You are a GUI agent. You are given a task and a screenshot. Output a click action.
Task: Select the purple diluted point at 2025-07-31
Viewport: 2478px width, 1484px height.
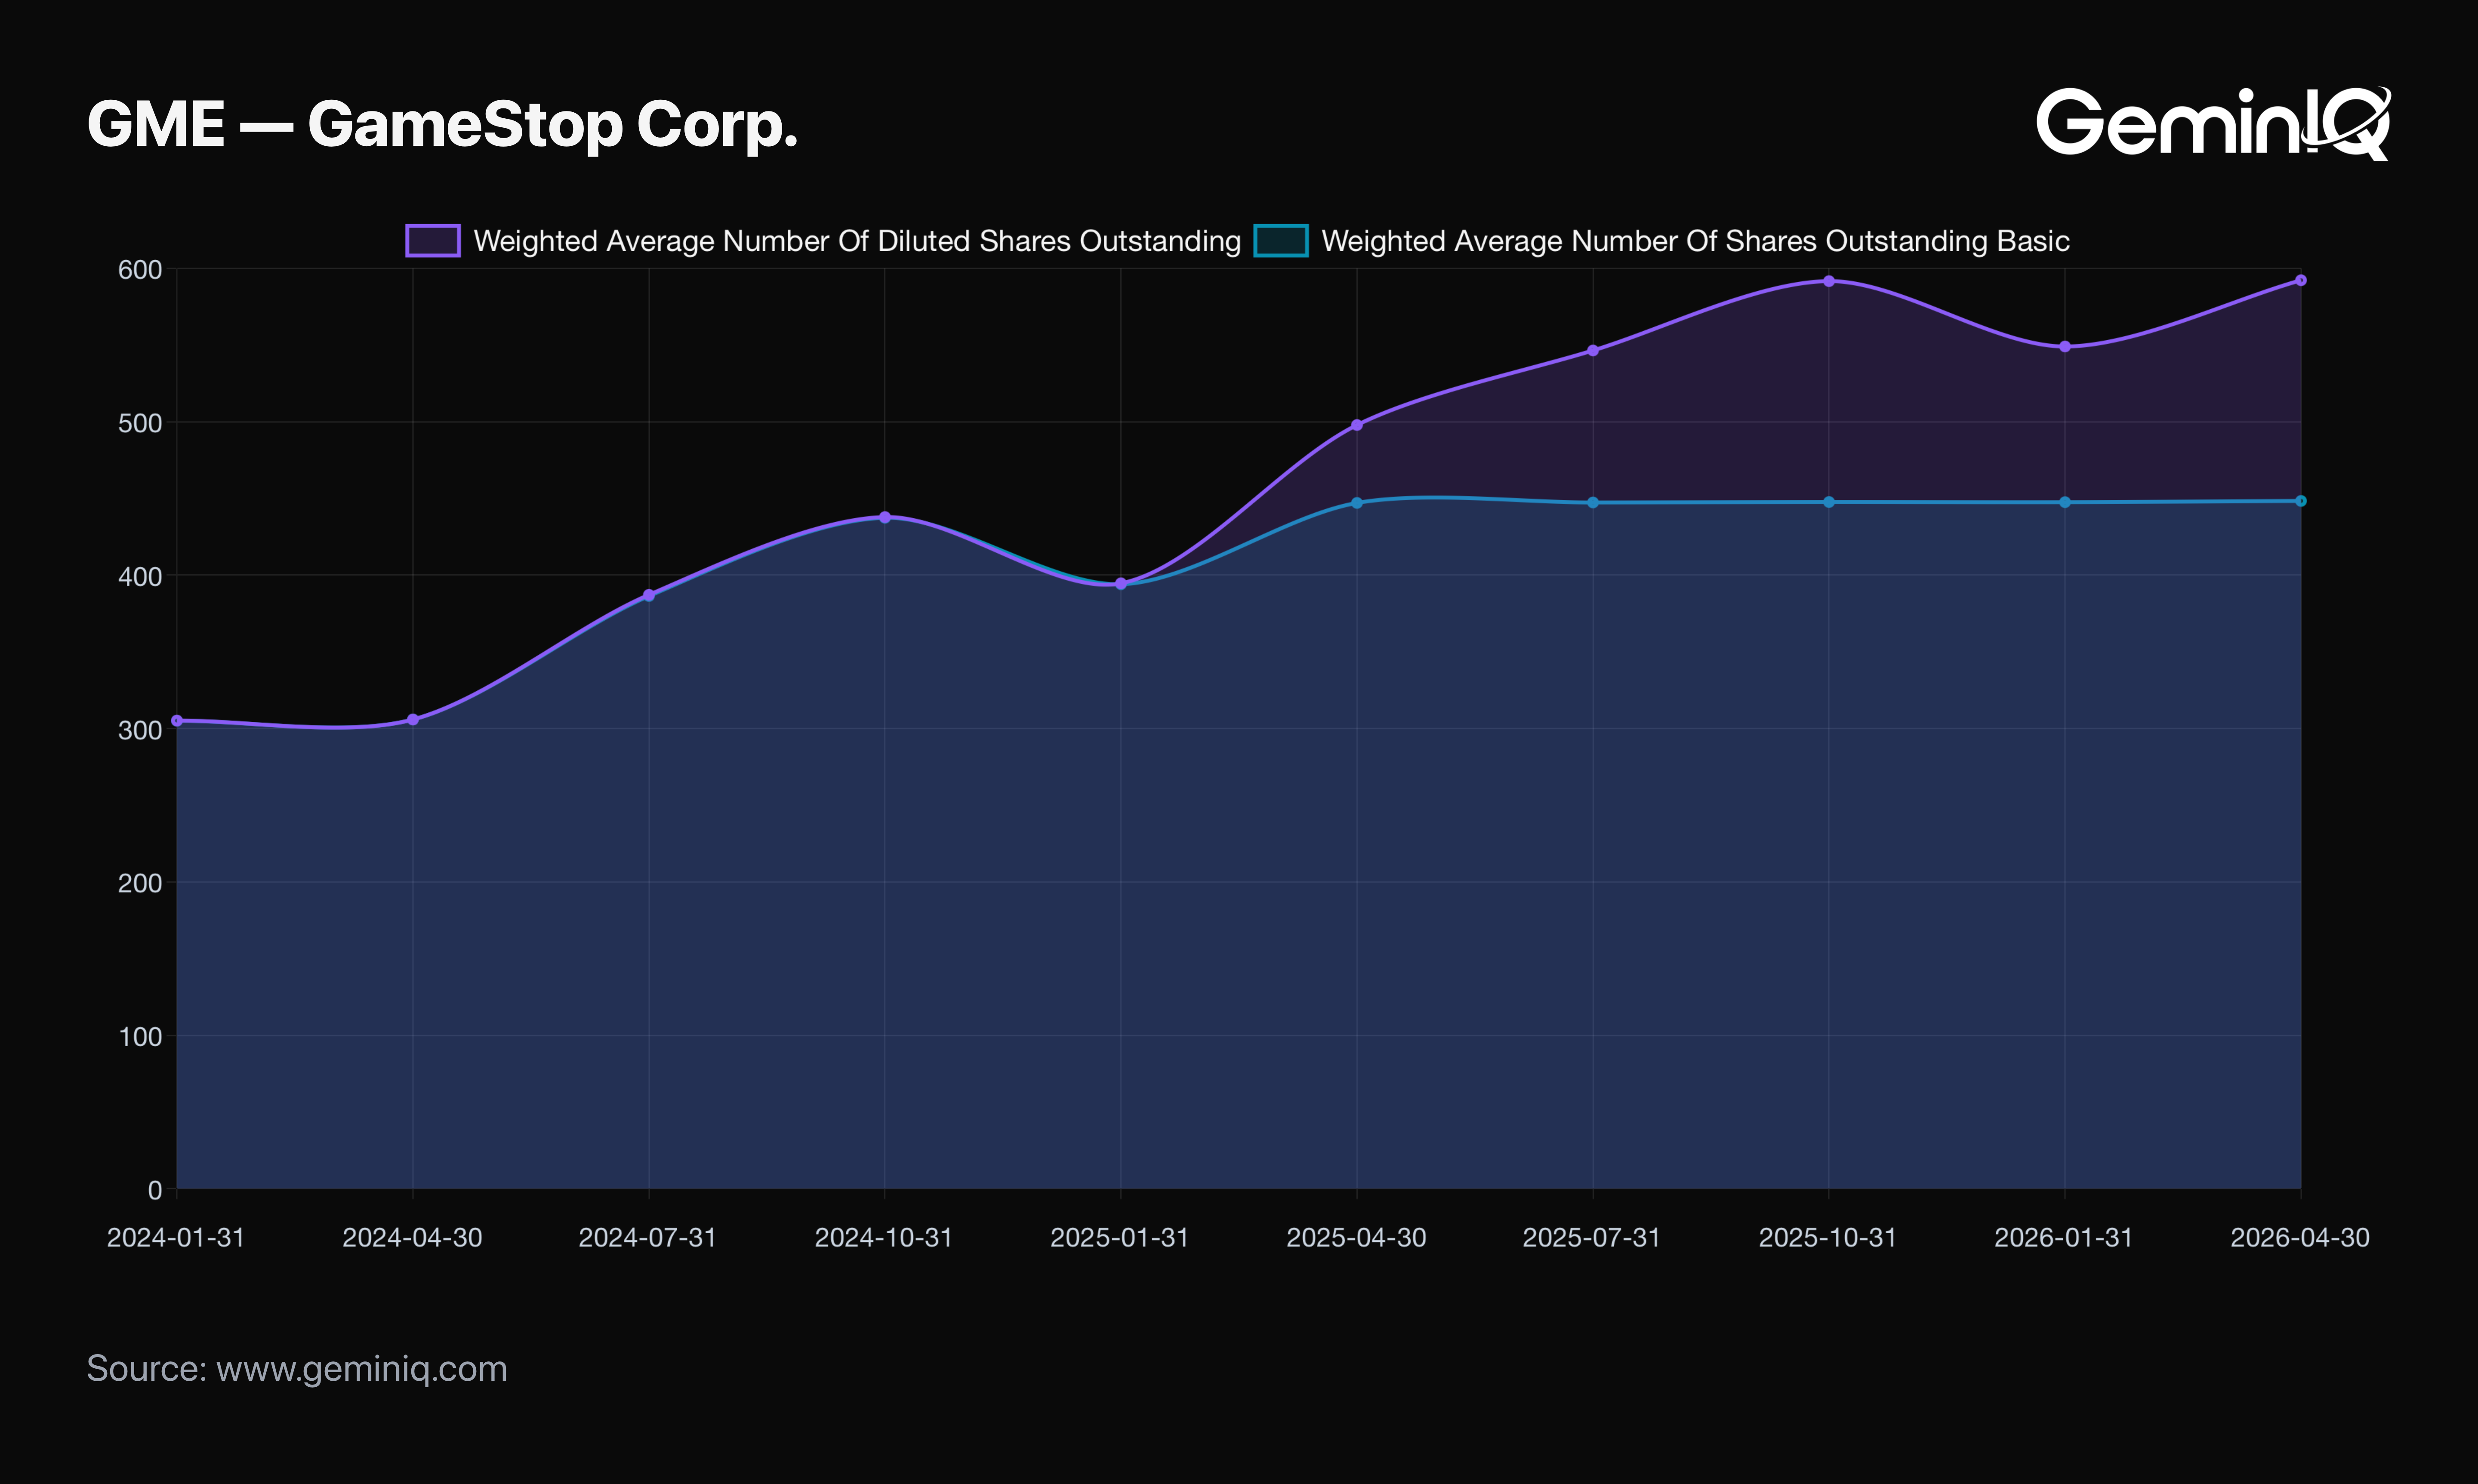(1593, 351)
